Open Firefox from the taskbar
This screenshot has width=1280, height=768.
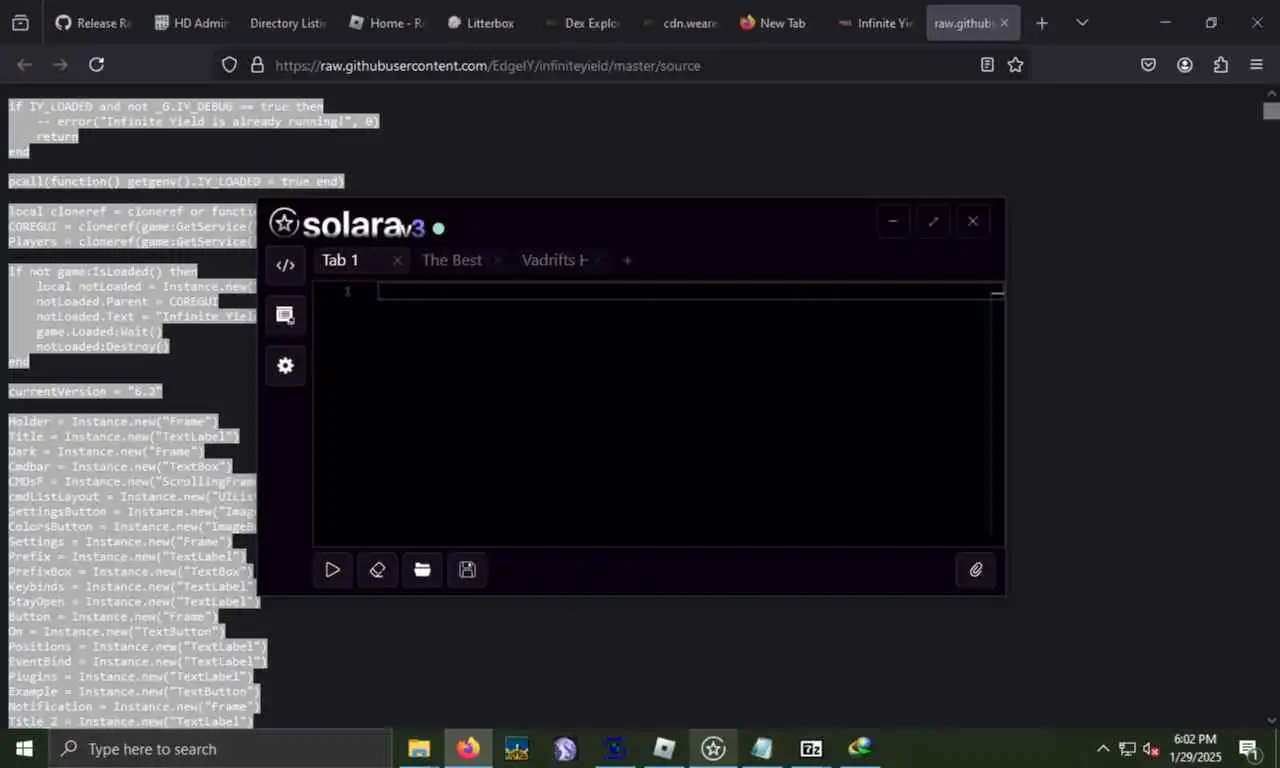[x=468, y=748]
